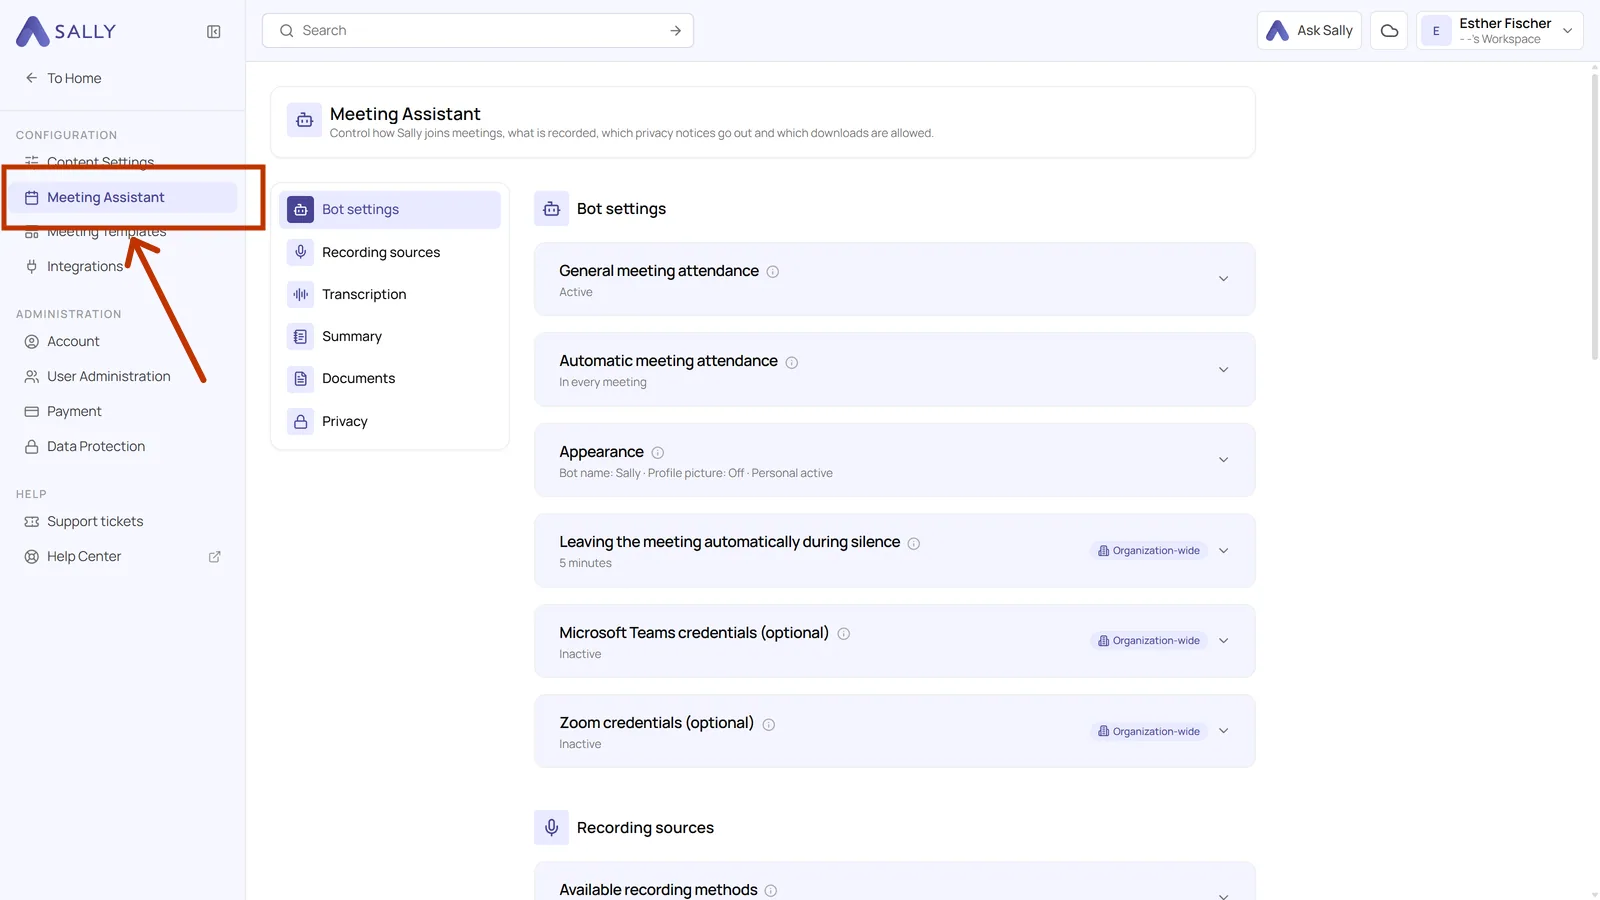Expand Leaving the meeting automatically during silence

coord(1223,551)
